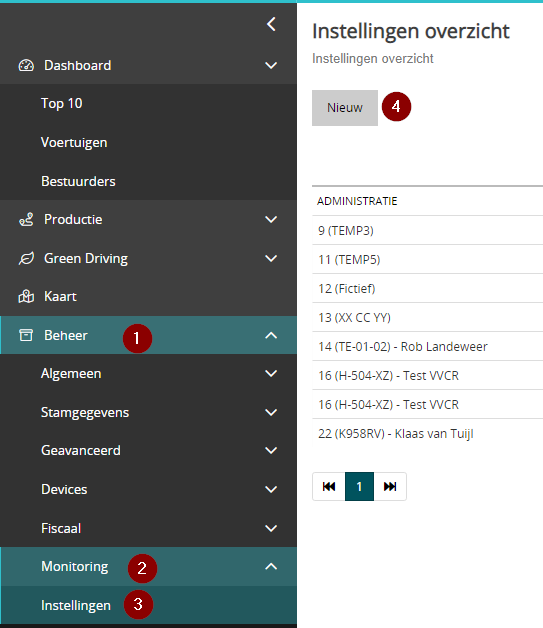Open the Top 10 dashboard

tap(62, 104)
